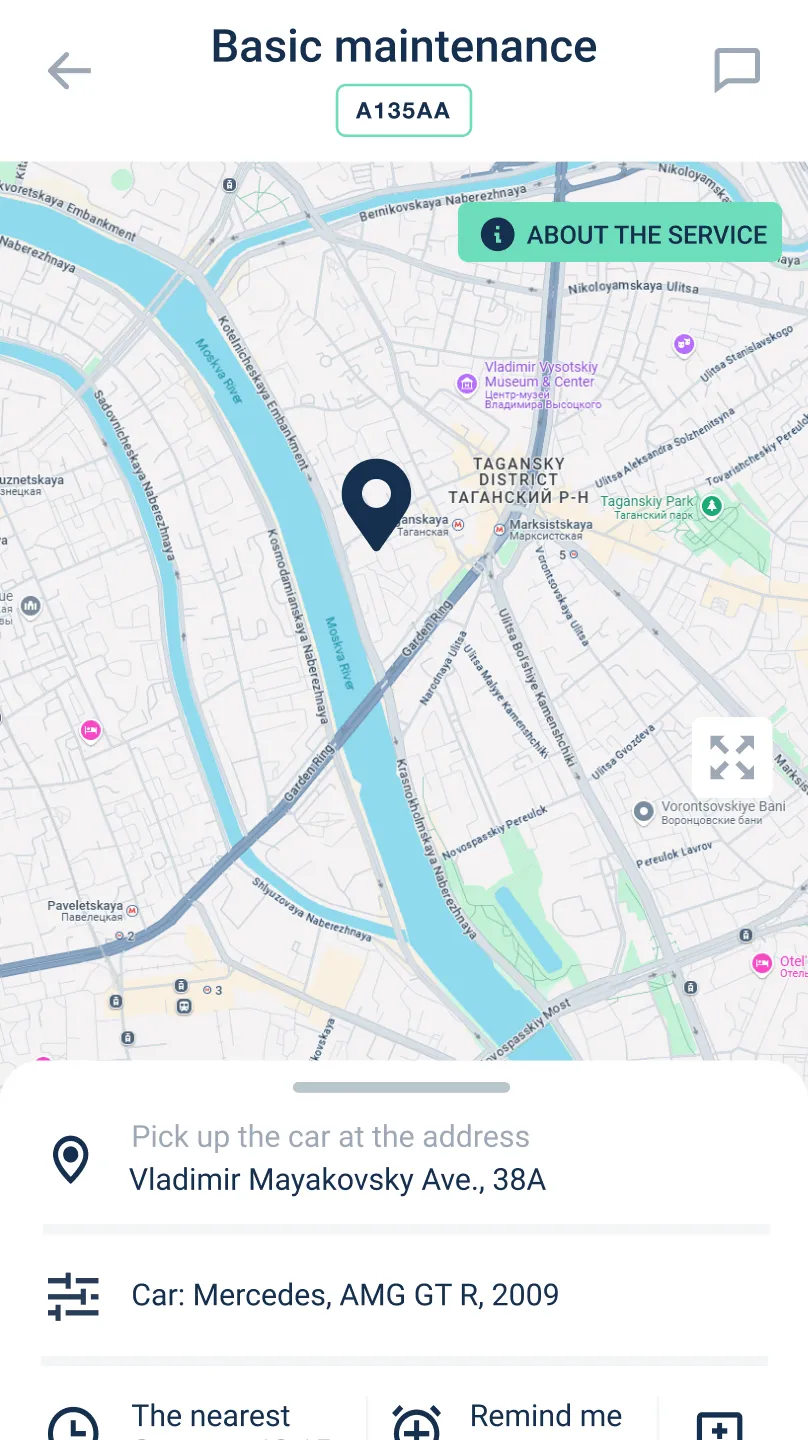808x1440 pixels.
Task: Tap the alarm icon beside Remind me
Action: pyautogui.click(x=417, y=1424)
